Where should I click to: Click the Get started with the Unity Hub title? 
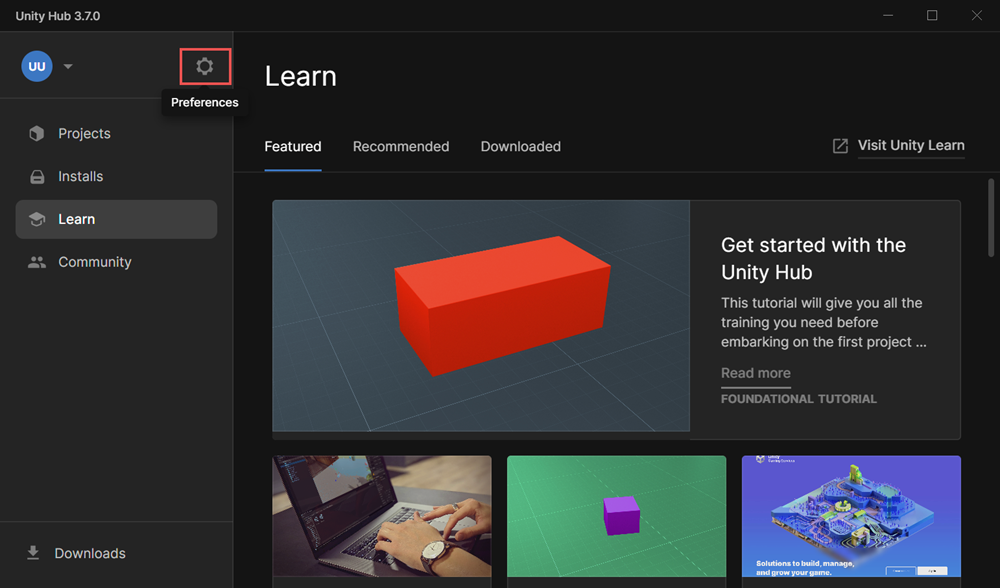(x=814, y=258)
